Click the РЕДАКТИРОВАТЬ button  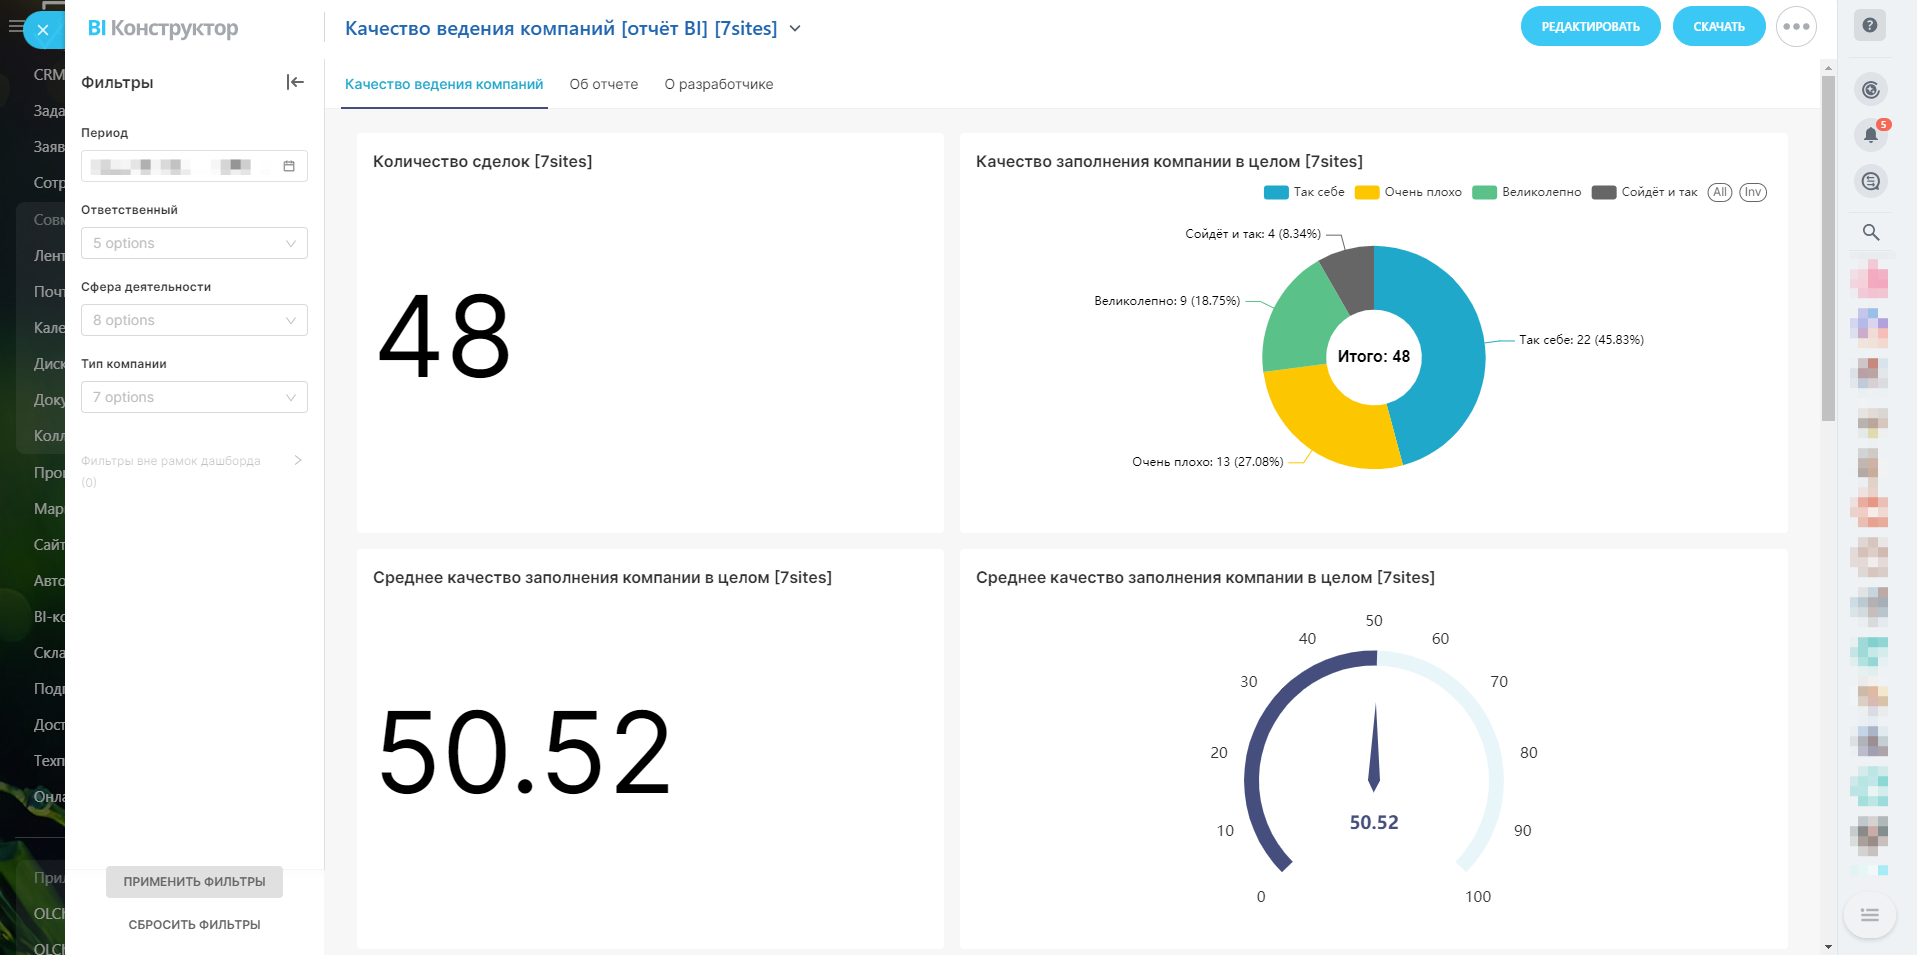(x=1590, y=27)
